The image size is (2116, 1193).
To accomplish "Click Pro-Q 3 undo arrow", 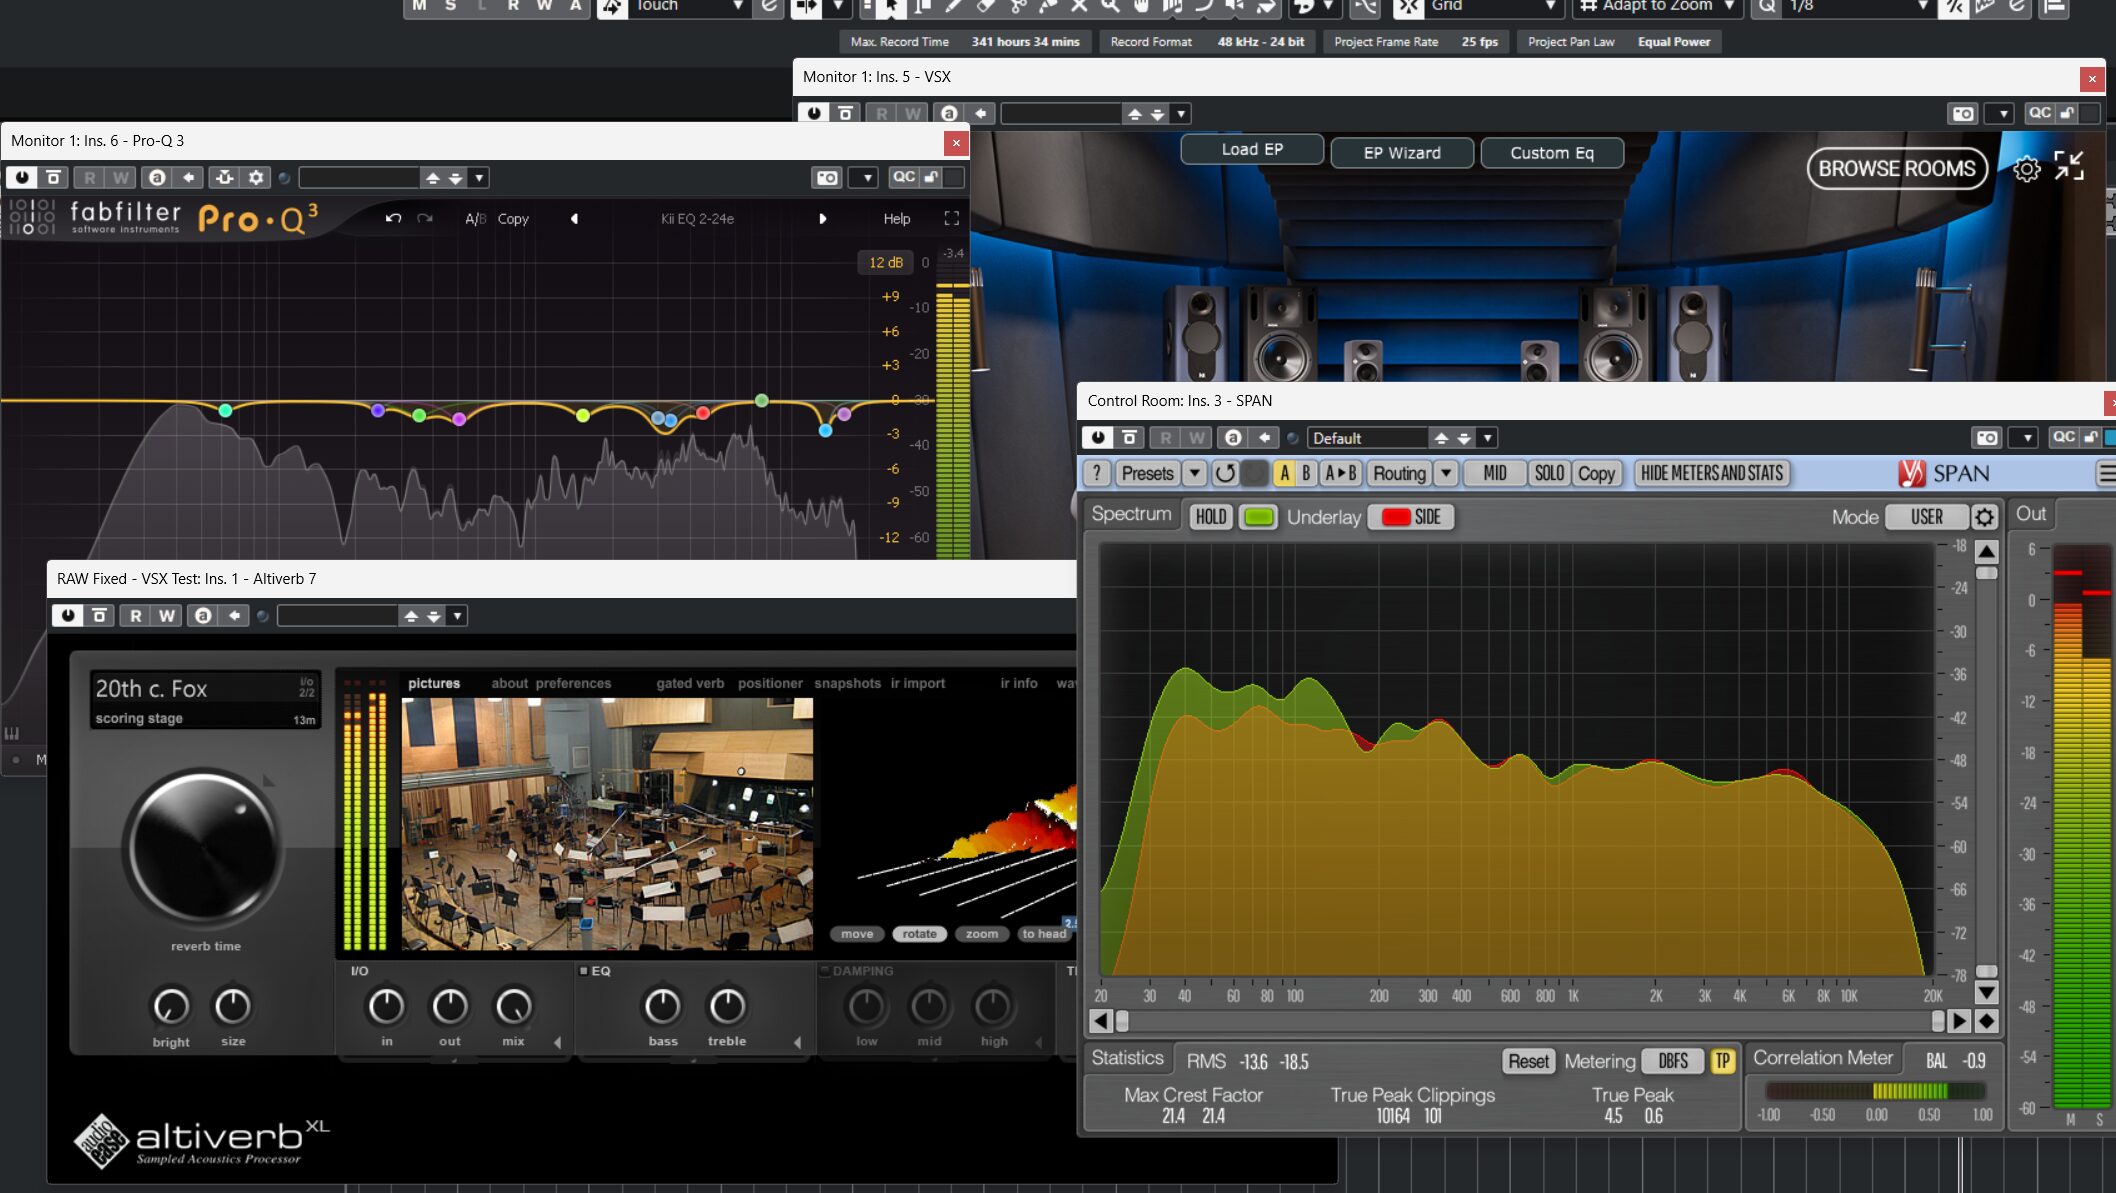I will click(393, 218).
